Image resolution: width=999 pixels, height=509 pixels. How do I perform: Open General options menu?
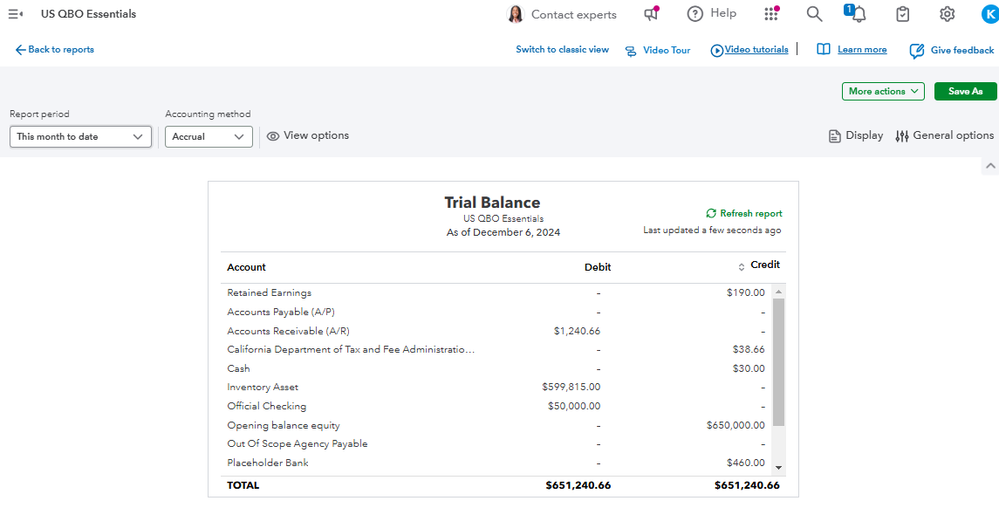point(944,136)
